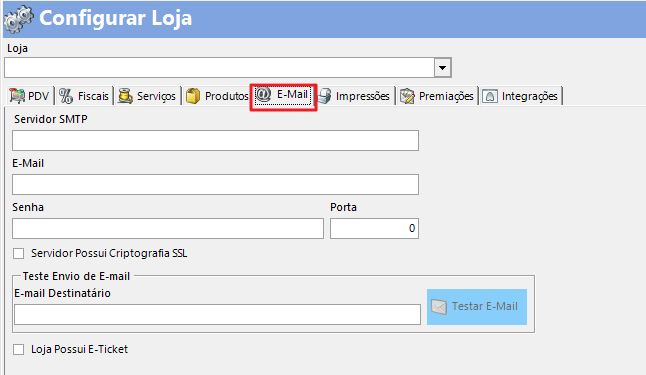This screenshot has width=646, height=375.
Task: Click the gears icon beside Configurar Loja
Action: tap(19, 19)
